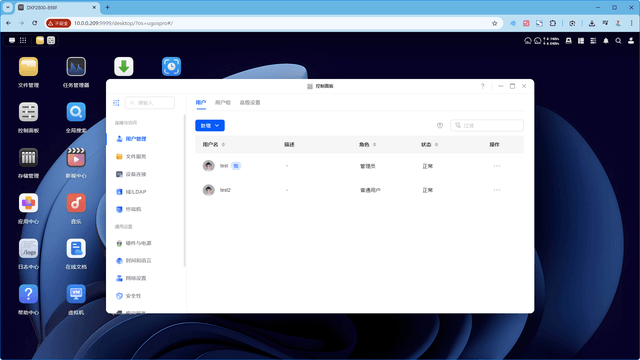Screen dimensions: 640x360
Task: Open the 控制面板 desktop icon
Action: (x=28, y=112)
